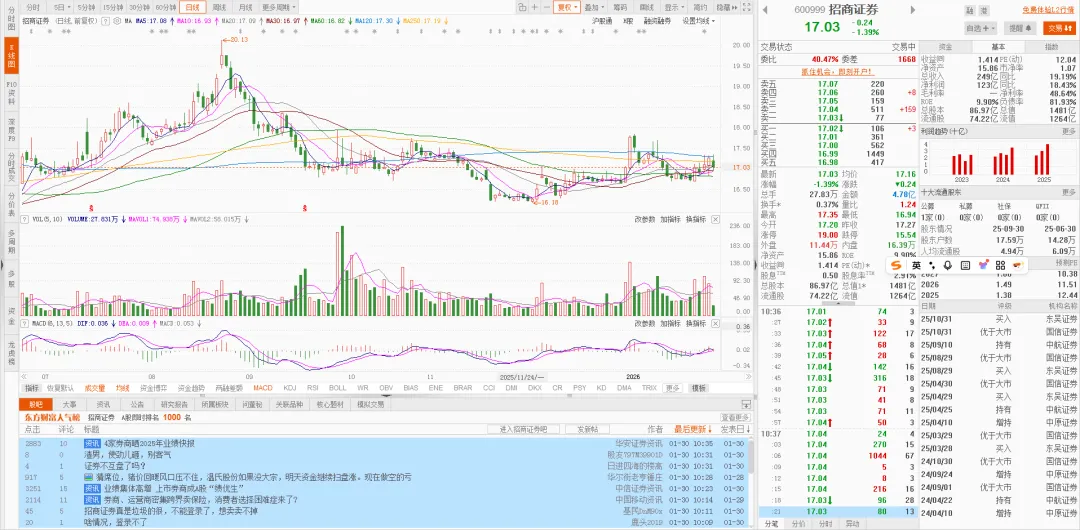Open the 公告 announcements tab
The image size is (1080, 530).
click(137, 405)
